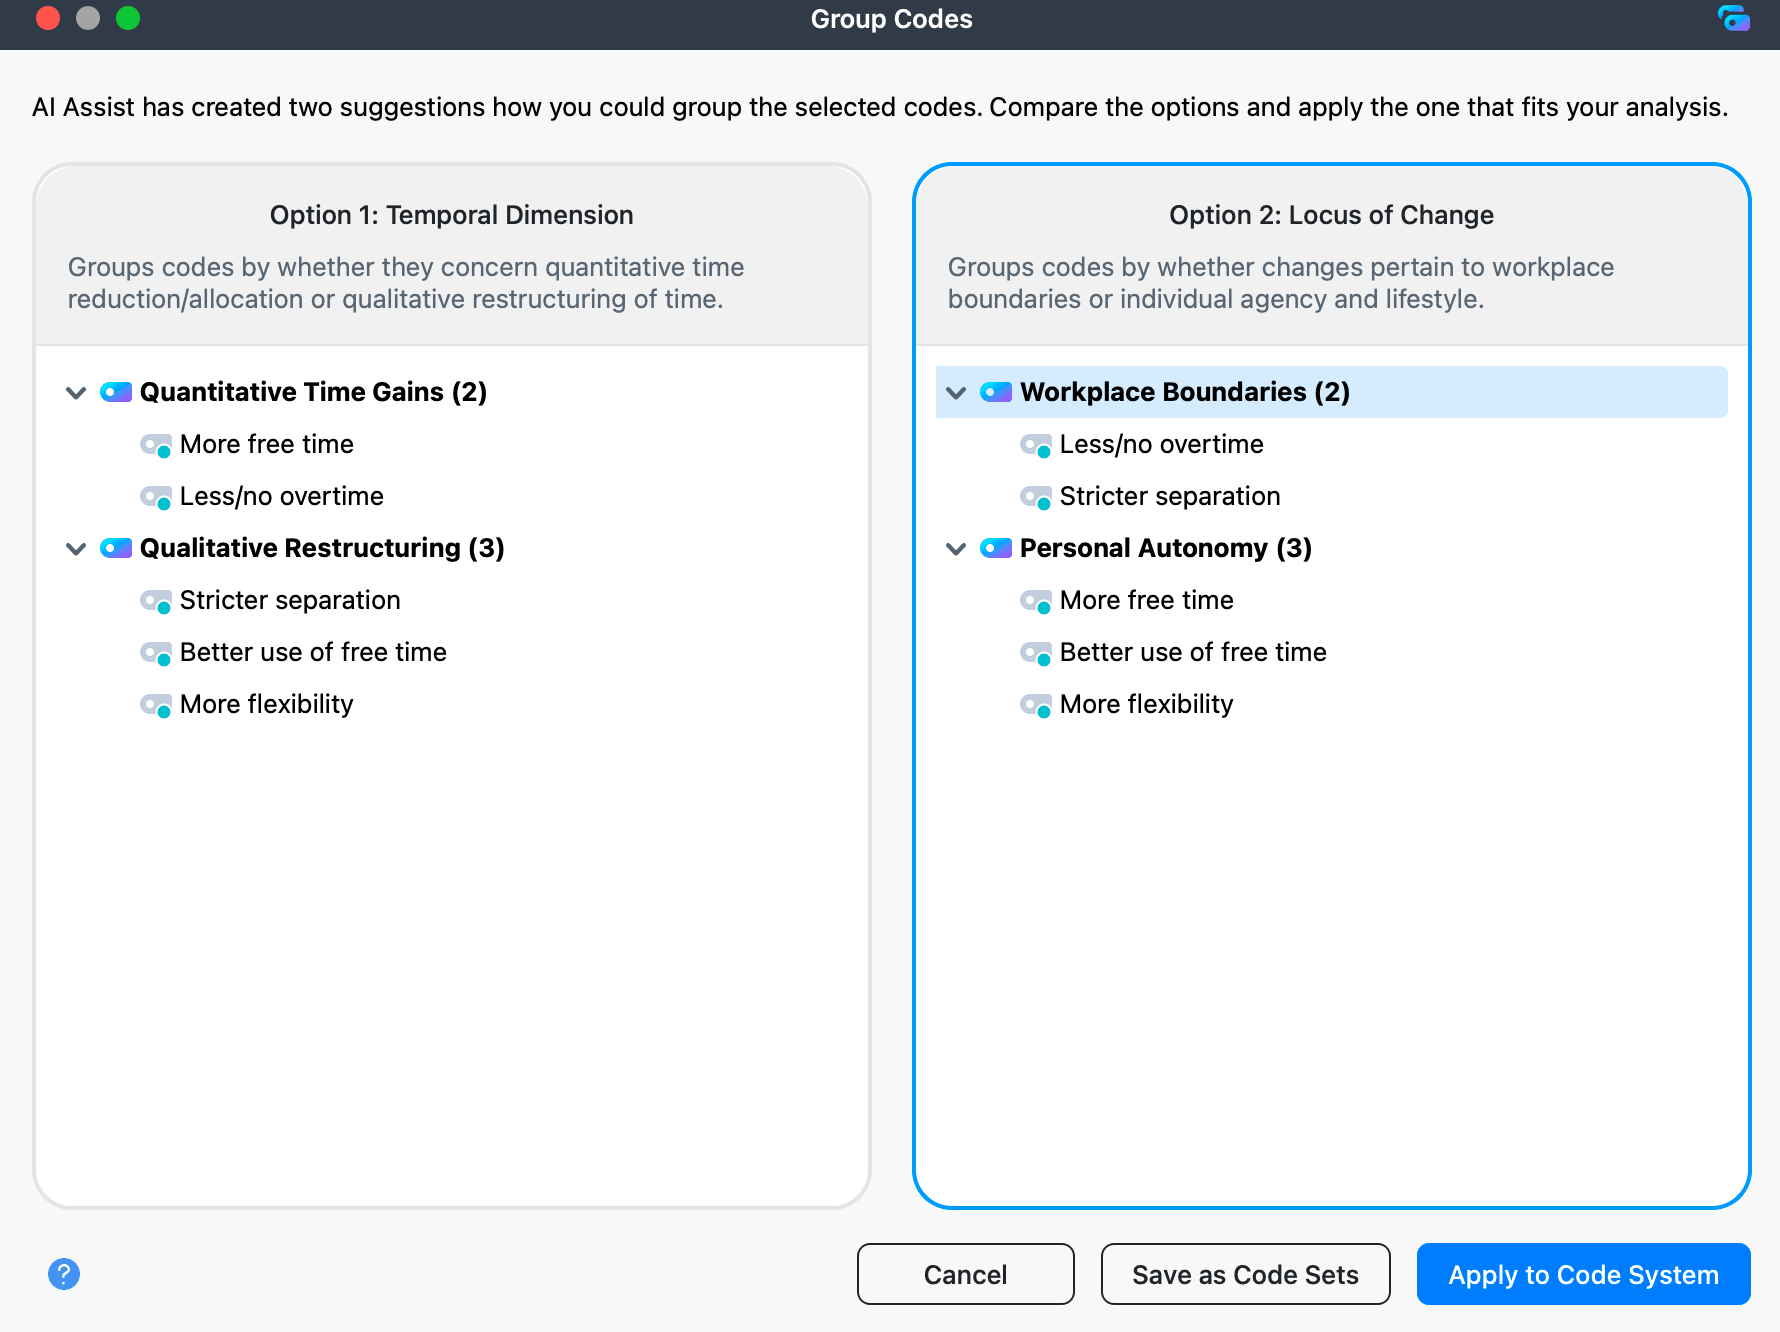
Task: Click the icon next to Stricter separation in Option 1
Action: 156,601
